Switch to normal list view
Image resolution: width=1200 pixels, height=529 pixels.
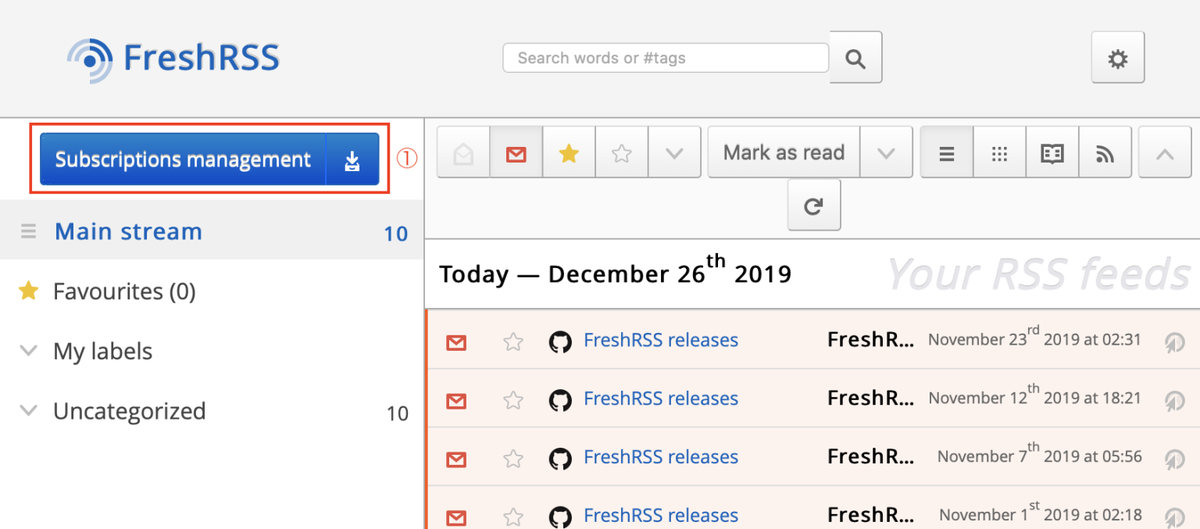pyautogui.click(x=946, y=153)
